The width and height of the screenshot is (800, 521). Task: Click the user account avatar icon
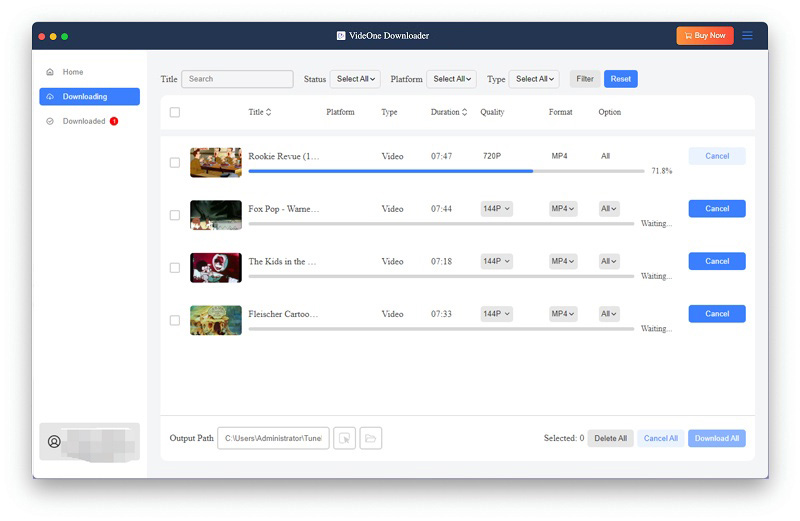pyautogui.click(x=54, y=441)
